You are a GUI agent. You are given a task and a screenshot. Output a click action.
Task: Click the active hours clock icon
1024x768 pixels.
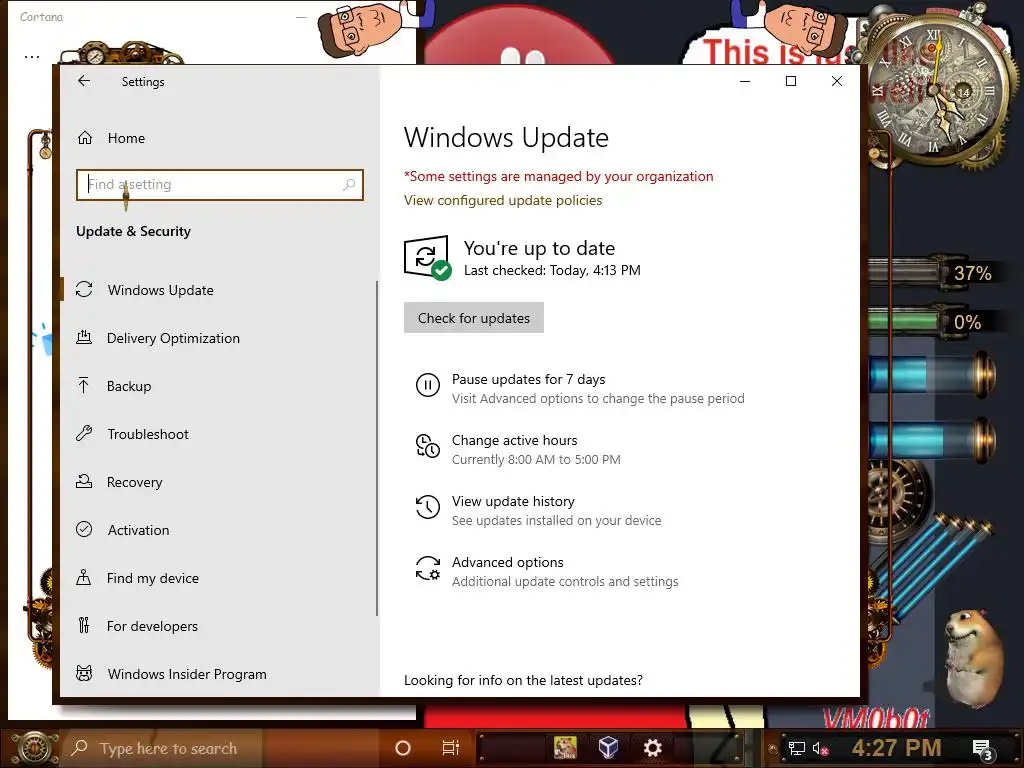tap(428, 446)
